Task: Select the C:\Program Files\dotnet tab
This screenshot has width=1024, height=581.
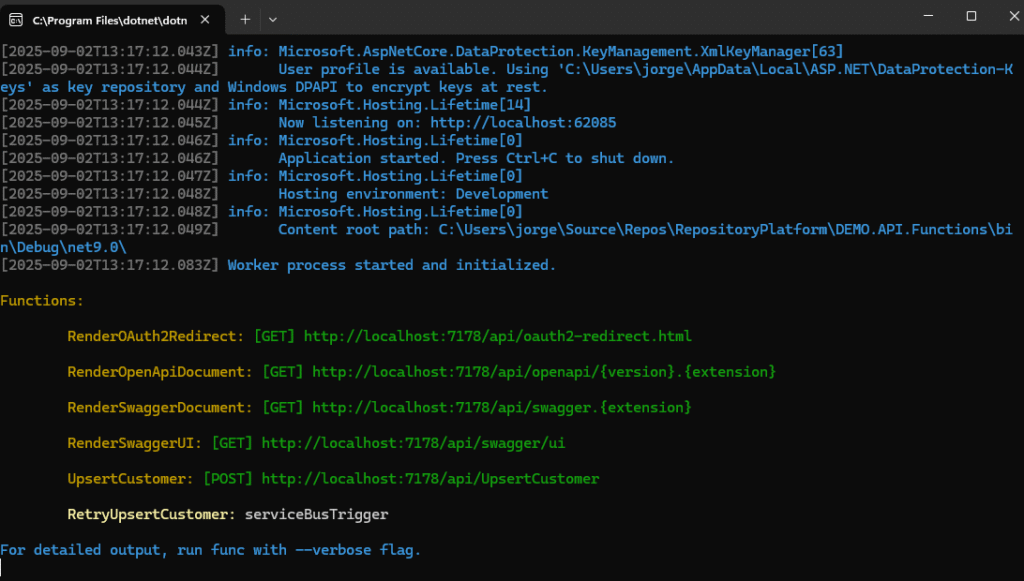Action: [x=112, y=20]
